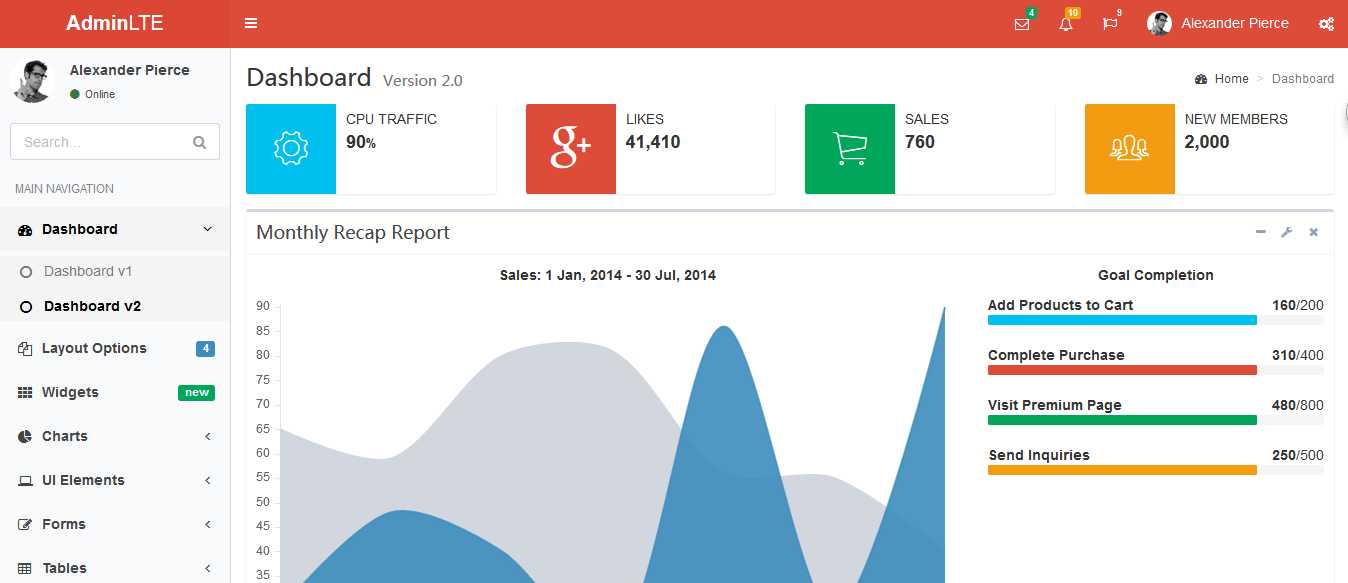Viewport: 1348px width, 583px height.
Task: Open the UI Elements menu item
Action: (115, 480)
